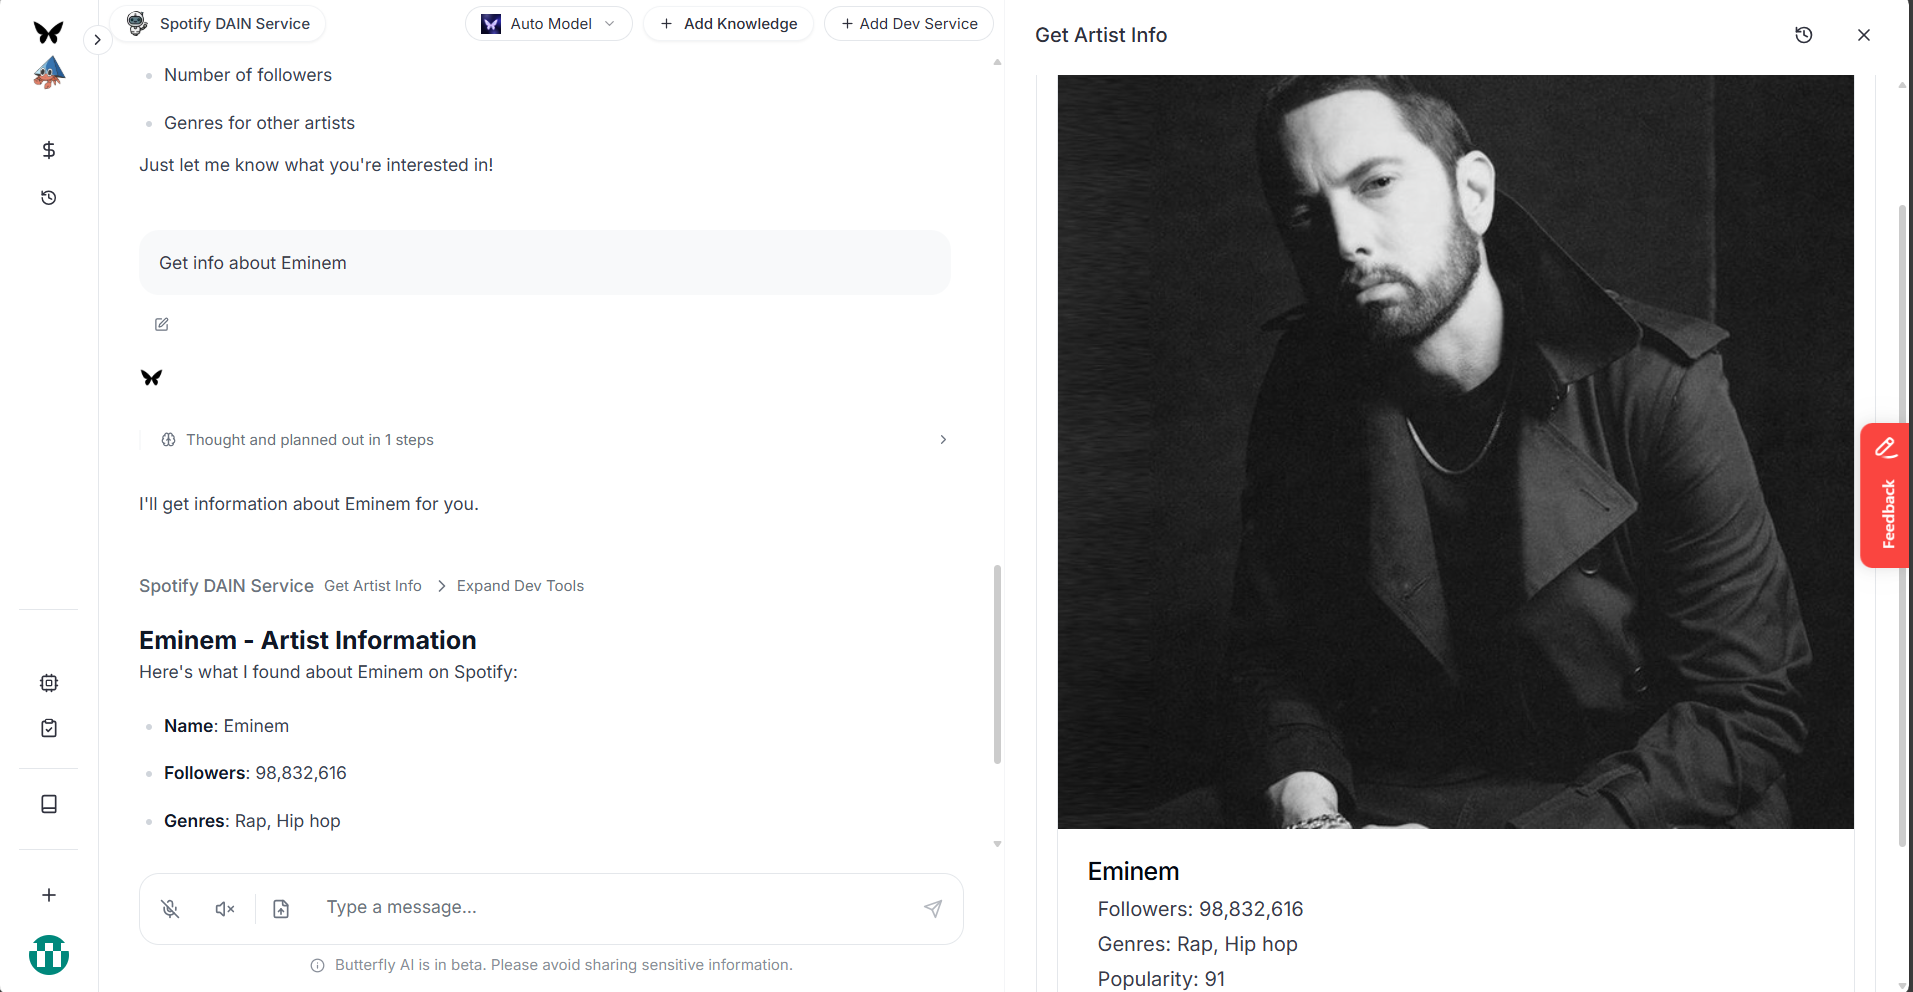Viewport: 1913px width, 992px height.
Task: Open the book documentation icon in sidebar
Action: pos(49,804)
